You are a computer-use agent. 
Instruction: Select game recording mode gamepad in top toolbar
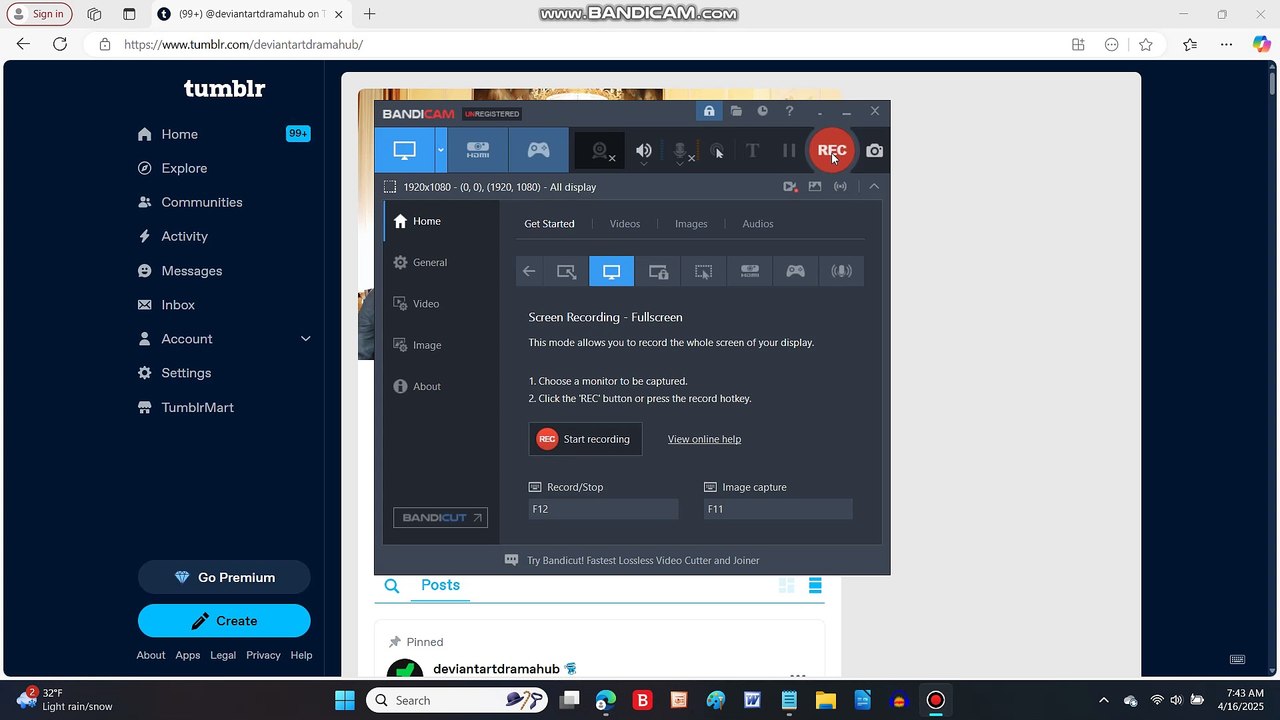coord(538,150)
